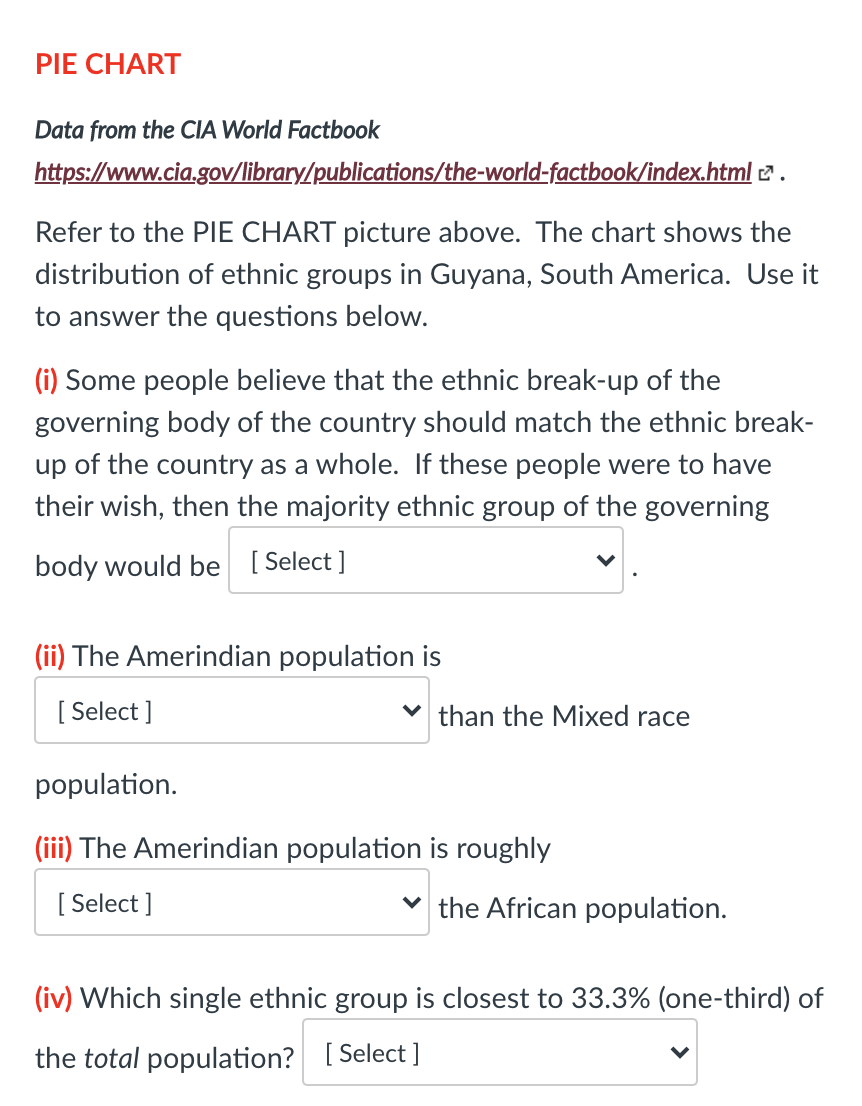The image size is (862, 1106).
Task: Click the red (ii) question label
Action: tap(50, 656)
